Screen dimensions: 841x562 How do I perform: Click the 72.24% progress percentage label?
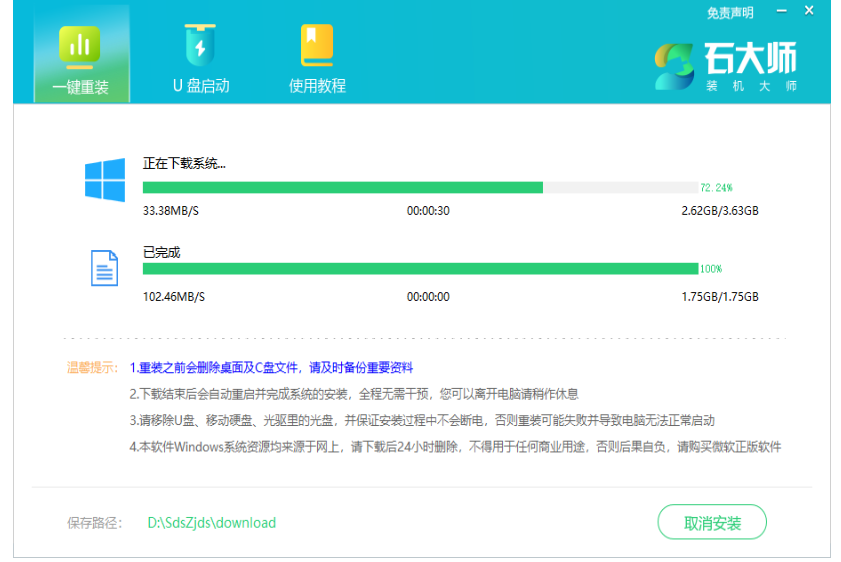point(716,187)
